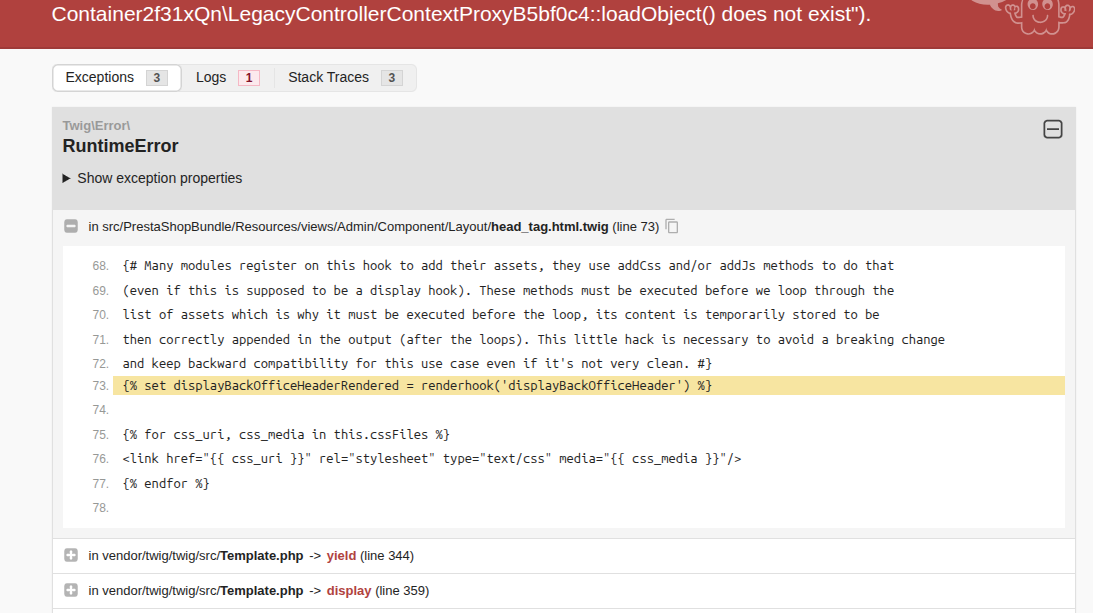Click the comment on line 68
This screenshot has width=1093, height=613.
click(x=508, y=266)
